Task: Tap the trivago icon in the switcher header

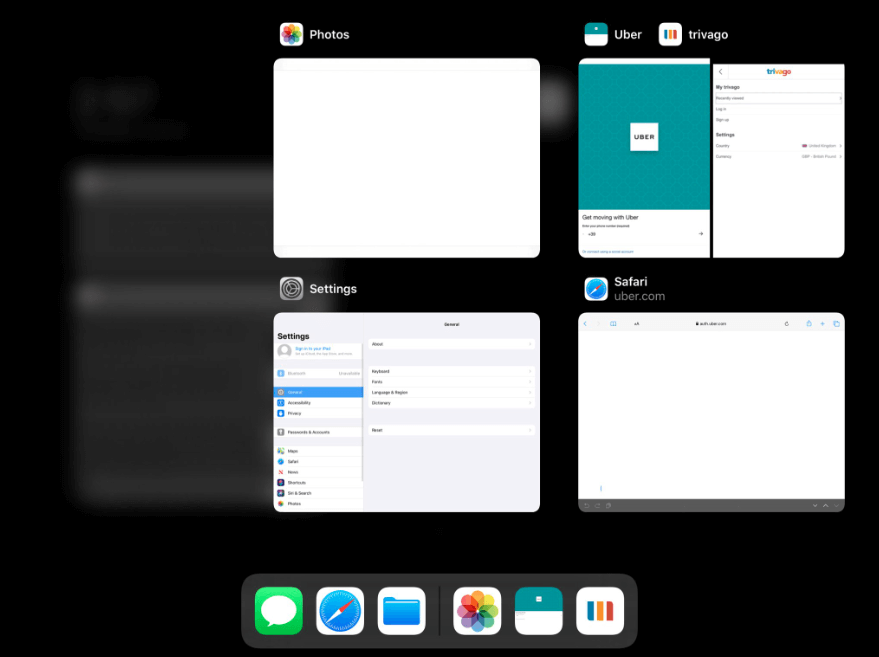Action: [670, 34]
